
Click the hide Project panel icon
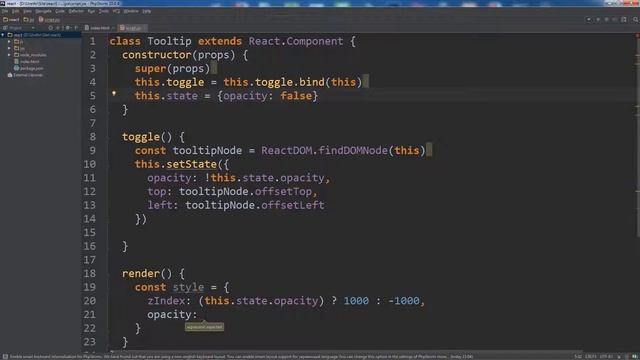pos(76,28)
